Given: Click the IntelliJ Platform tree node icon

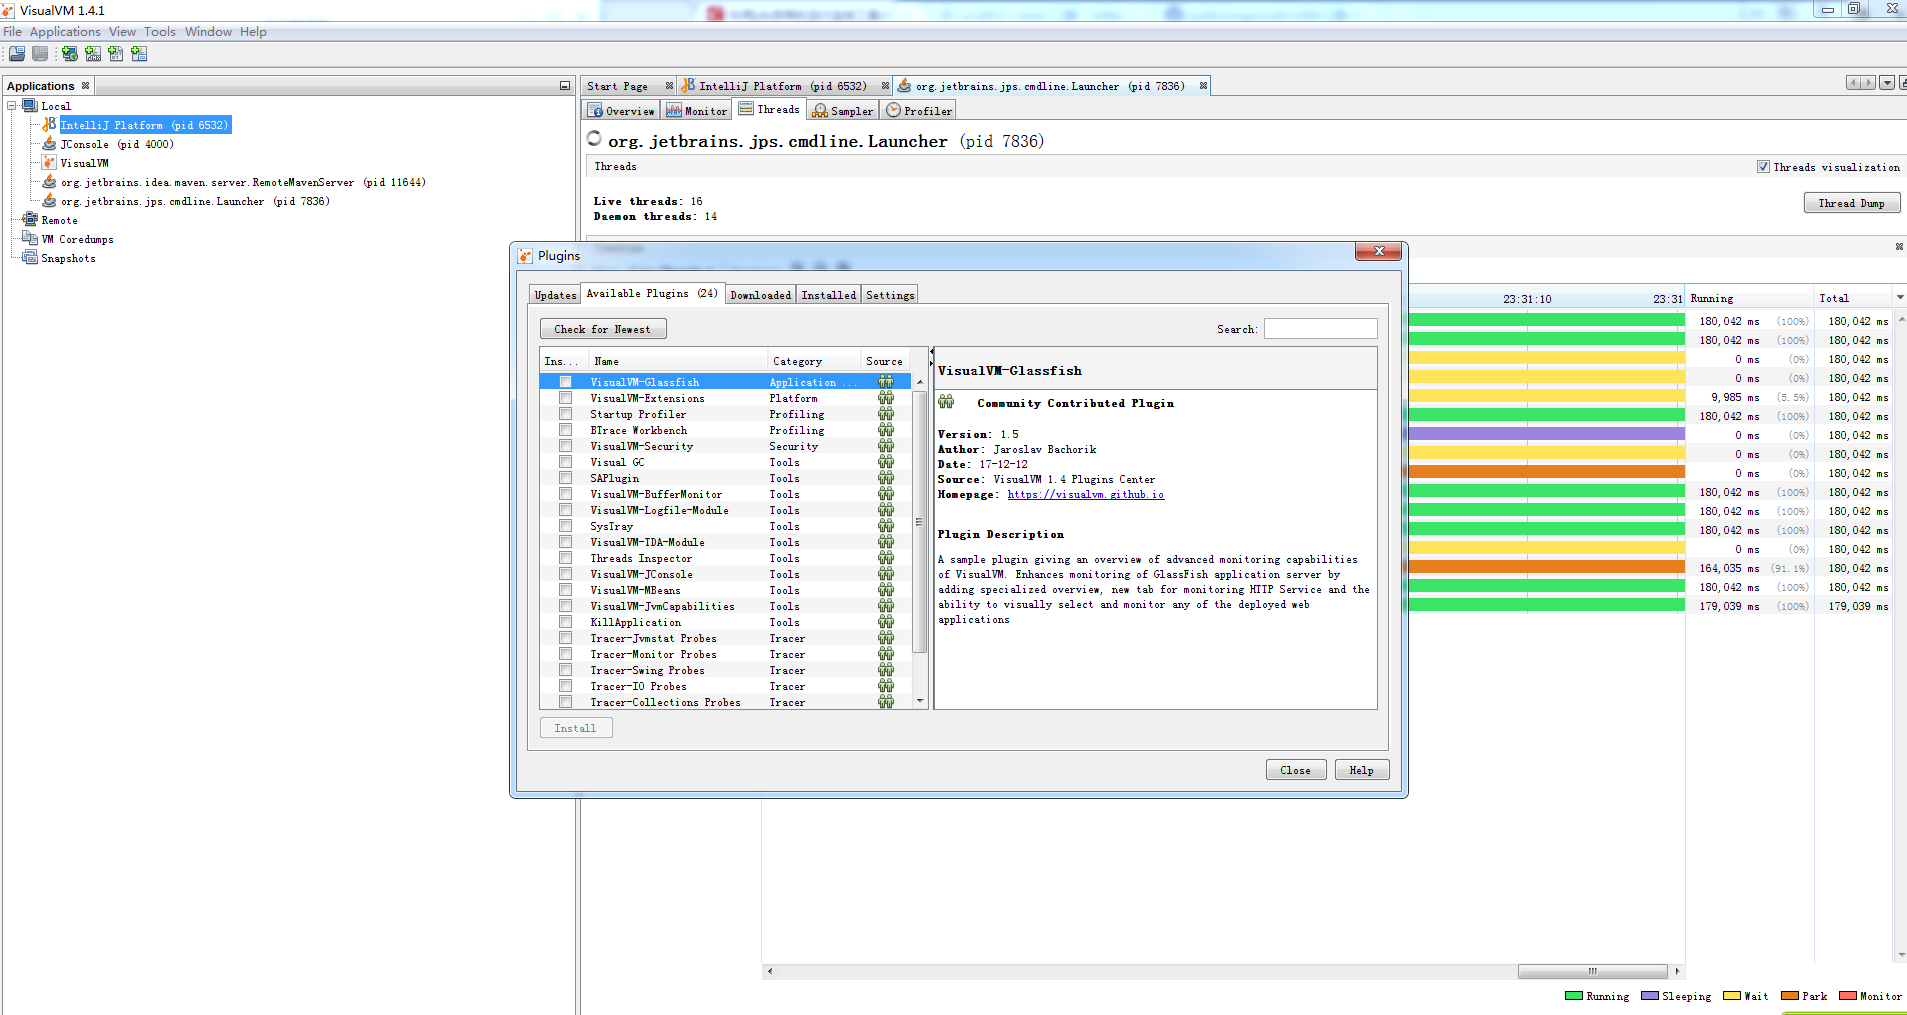Looking at the screenshot, I should (x=49, y=125).
